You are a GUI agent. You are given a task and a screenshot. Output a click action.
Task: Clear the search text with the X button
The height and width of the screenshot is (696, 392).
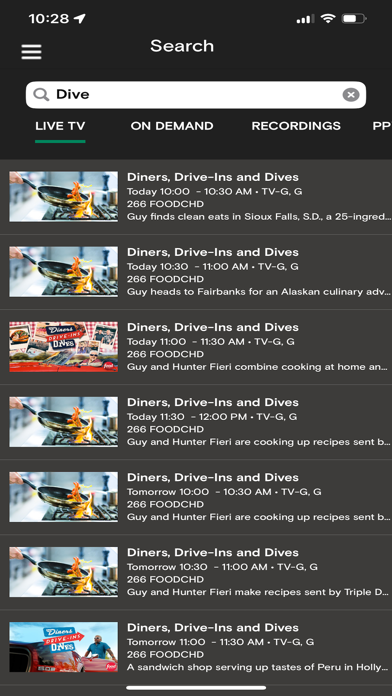click(x=351, y=95)
